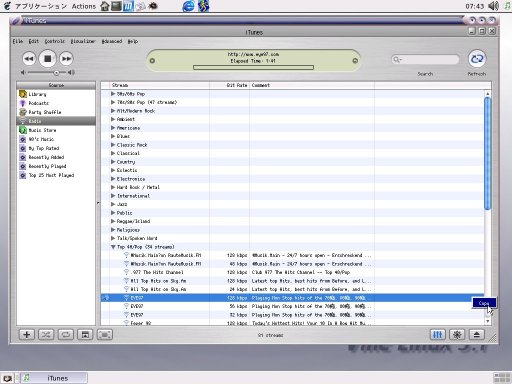The height and width of the screenshot is (384, 512).
Task: Click the eject disc button
Action: [x=477, y=334]
